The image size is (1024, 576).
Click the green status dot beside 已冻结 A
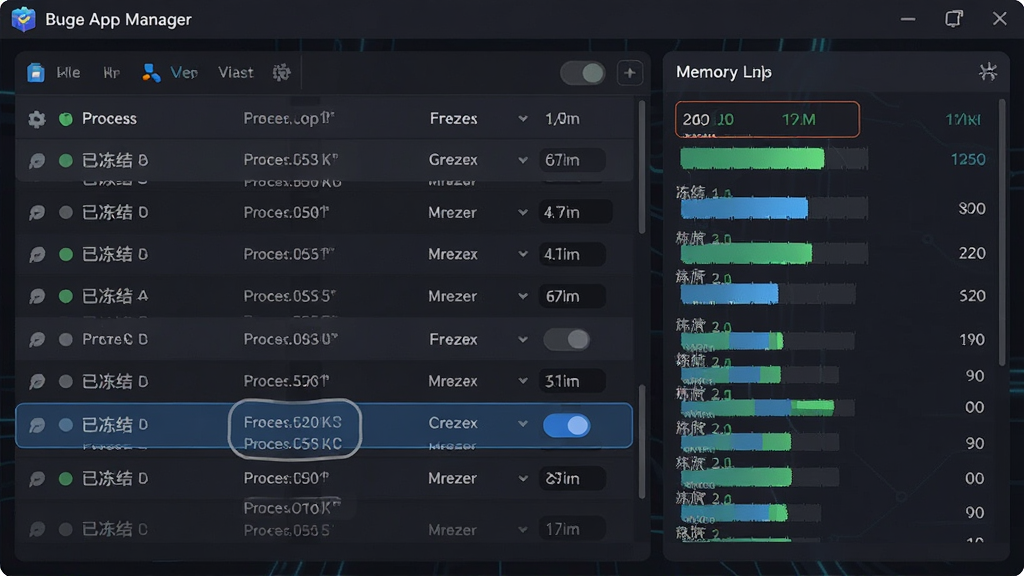pos(65,296)
